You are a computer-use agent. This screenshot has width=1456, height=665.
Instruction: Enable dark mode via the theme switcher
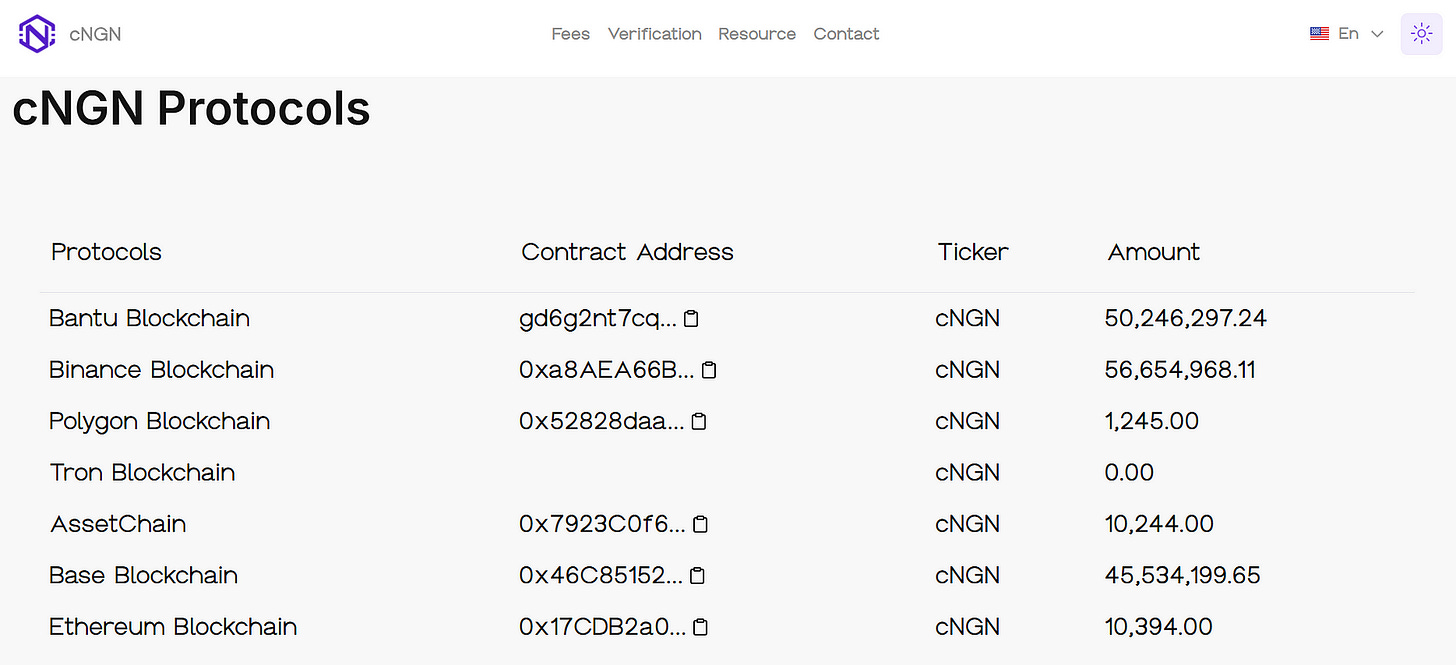pyautogui.click(x=1421, y=33)
